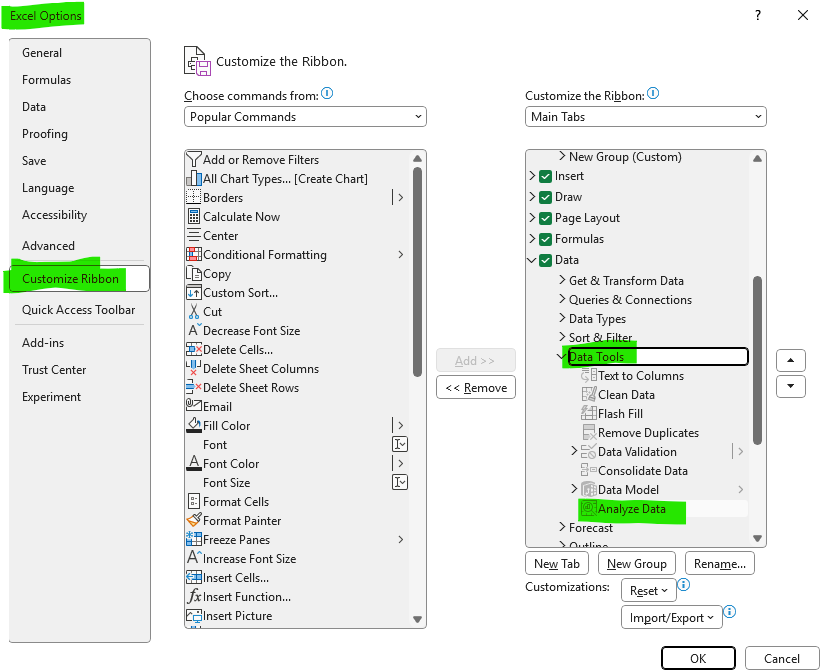Select the Analyze Data icon

tap(588, 508)
